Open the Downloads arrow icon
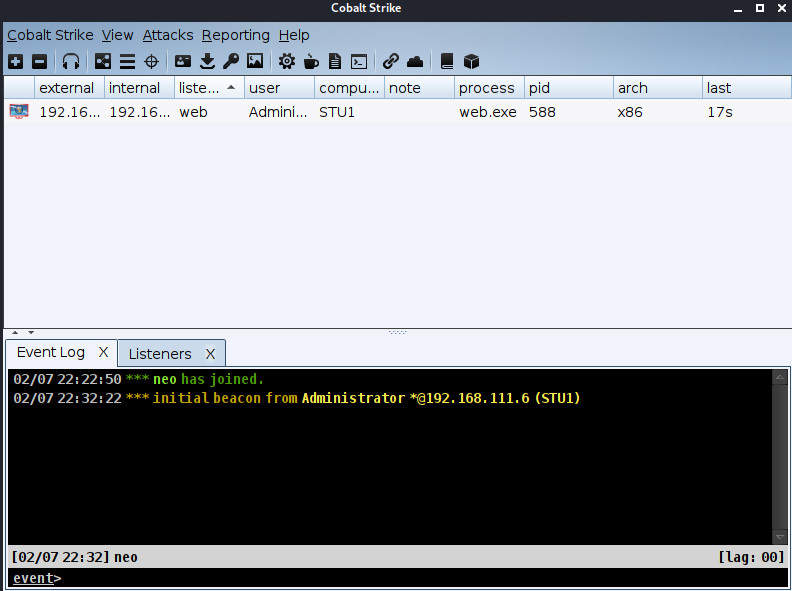Image resolution: width=792 pixels, height=591 pixels. 207,62
